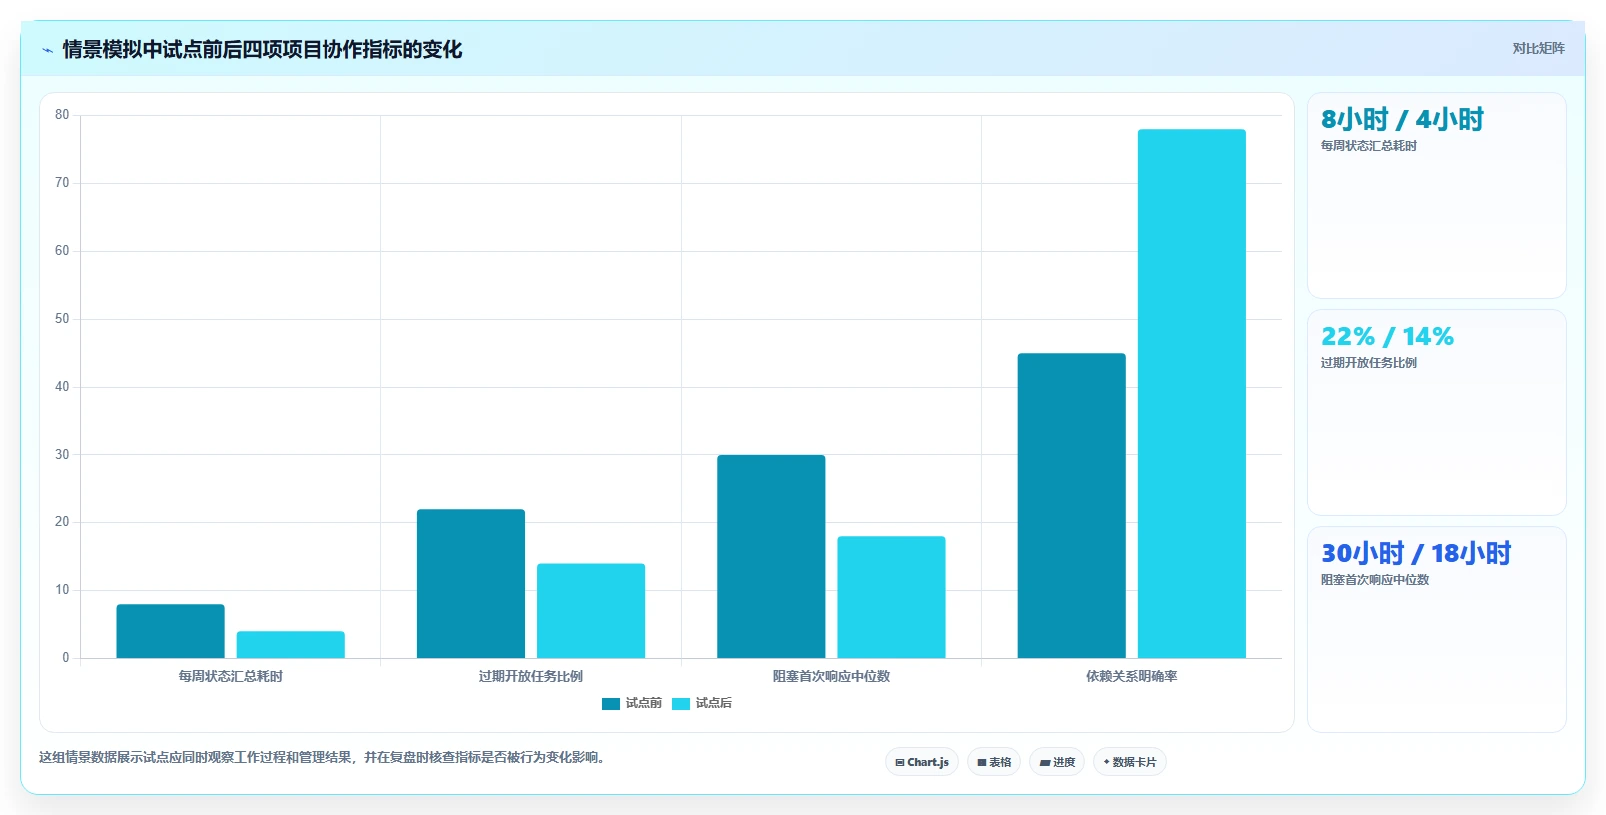The height and width of the screenshot is (815, 1606).
Task: Click the y-axis tick label 10
Action: 62,590
